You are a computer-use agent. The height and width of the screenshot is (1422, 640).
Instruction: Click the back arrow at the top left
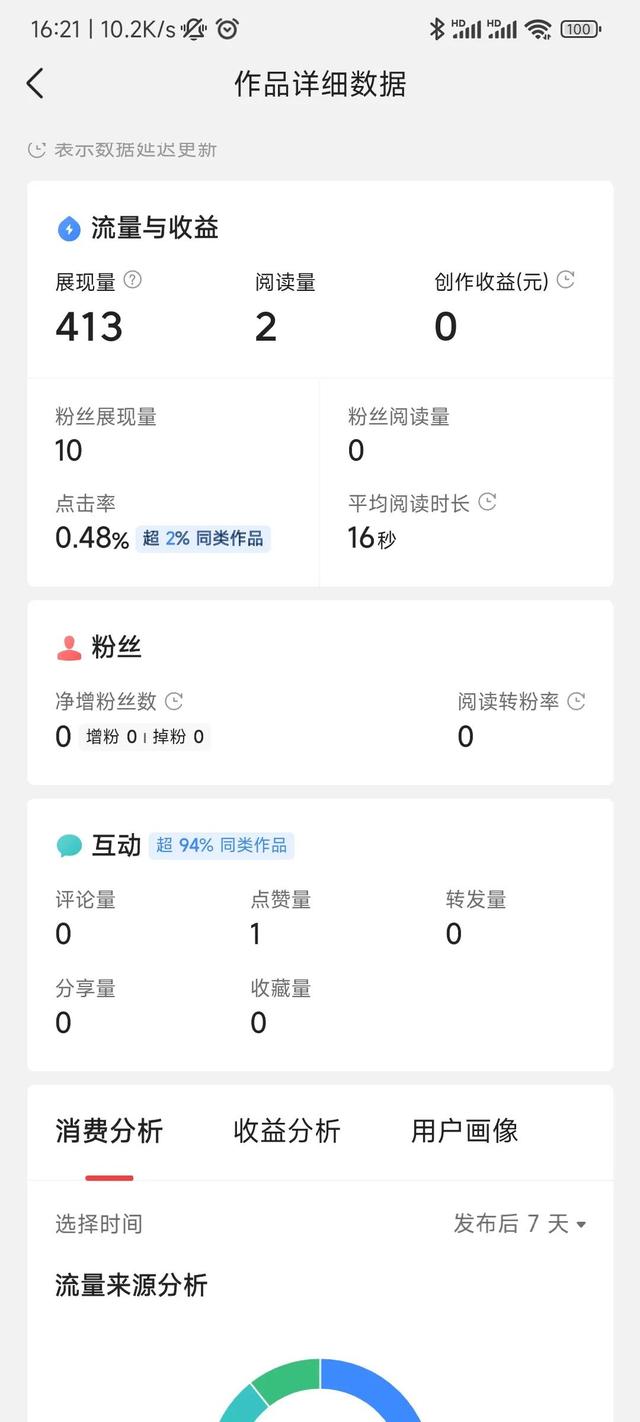click(35, 84)
